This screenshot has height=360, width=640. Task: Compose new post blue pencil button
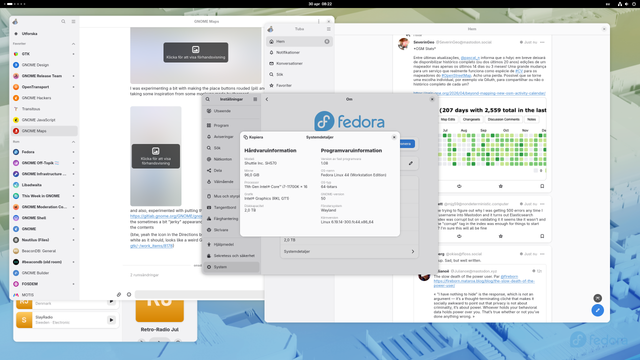tap(598, 311)
